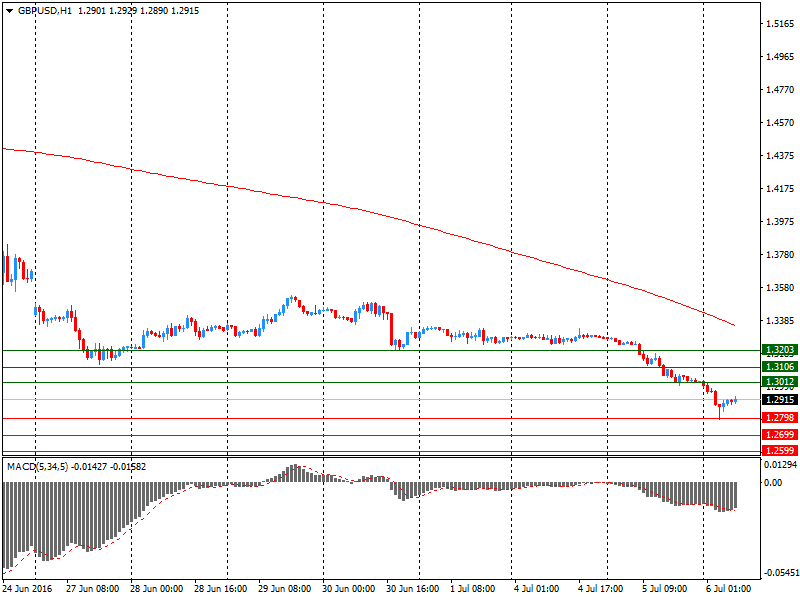
Task: Open the GBPUSD chart dropdown arrow
Action: point(9,11)
